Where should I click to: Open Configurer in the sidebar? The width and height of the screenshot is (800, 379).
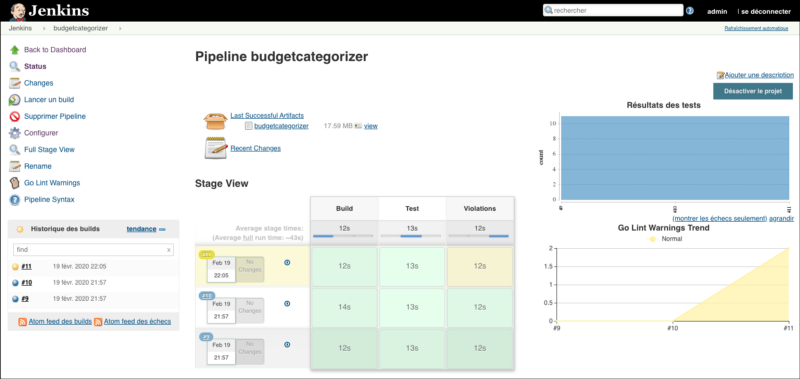click(41, 133)
